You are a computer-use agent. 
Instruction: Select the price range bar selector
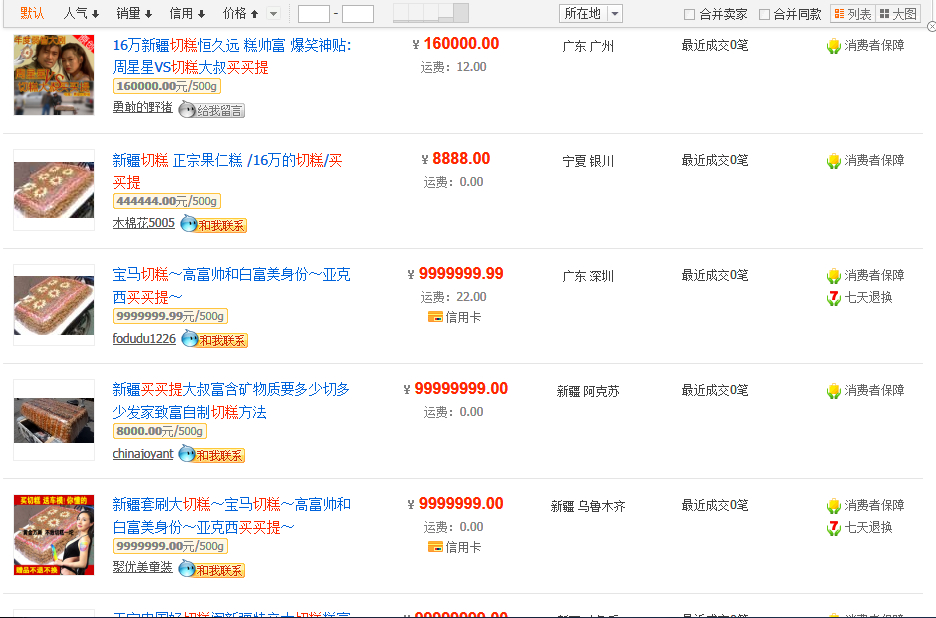tap(430, 13)
